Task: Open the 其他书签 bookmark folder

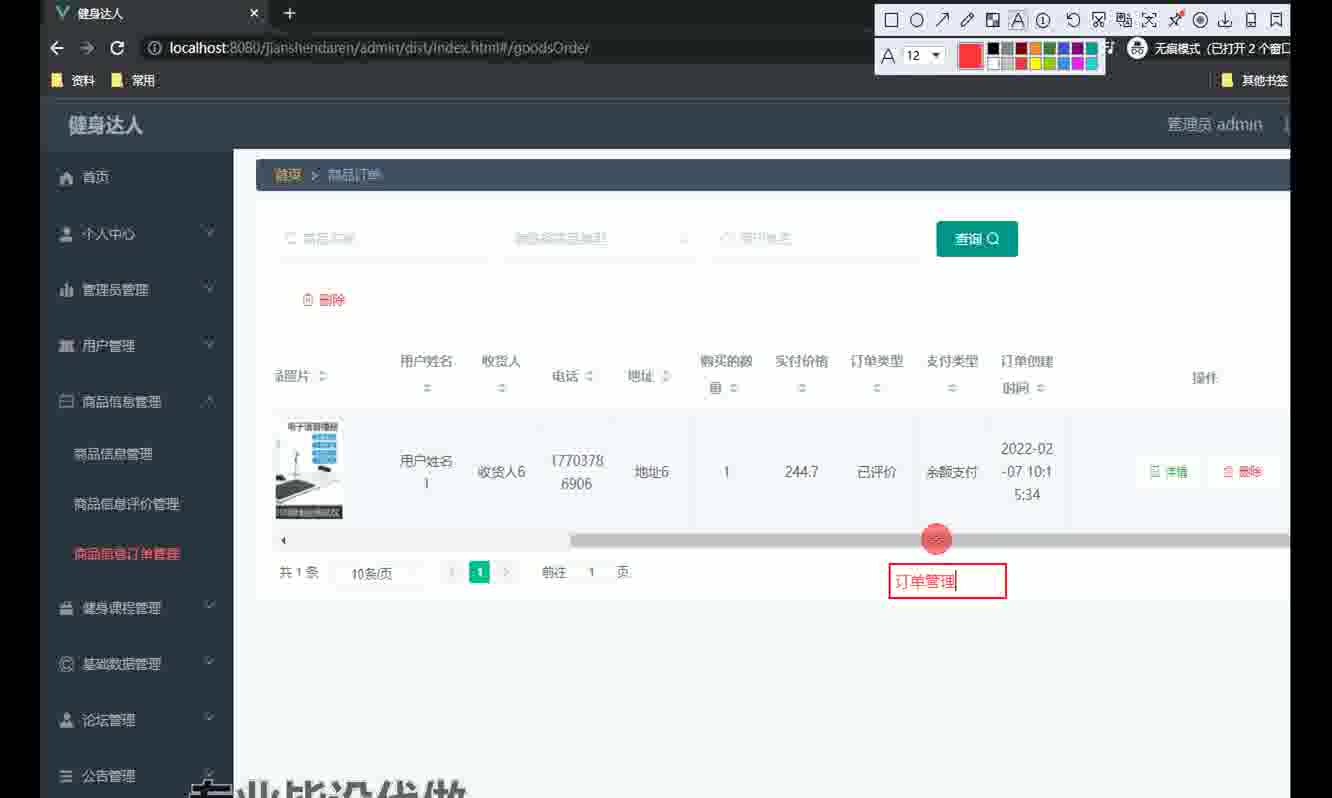Action: click(1255, 80)
